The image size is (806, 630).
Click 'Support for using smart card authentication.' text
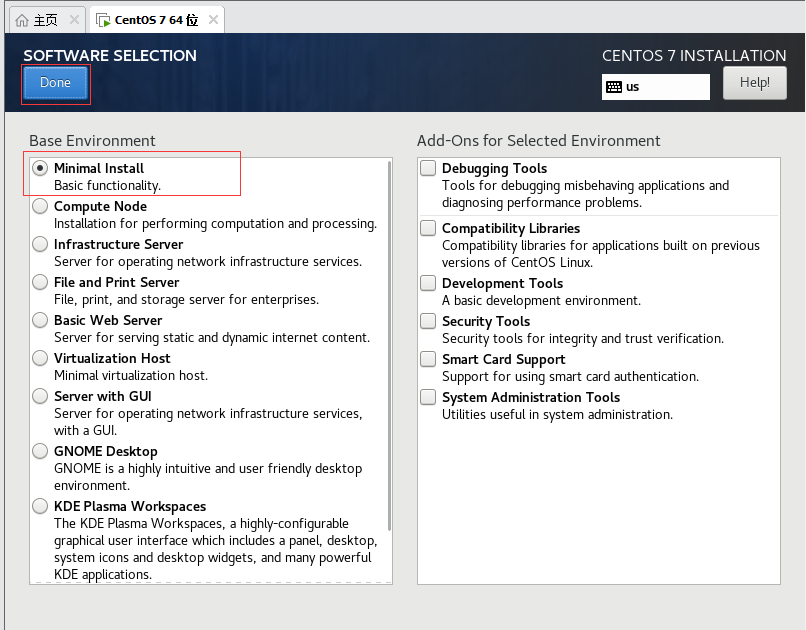[571, 377]
